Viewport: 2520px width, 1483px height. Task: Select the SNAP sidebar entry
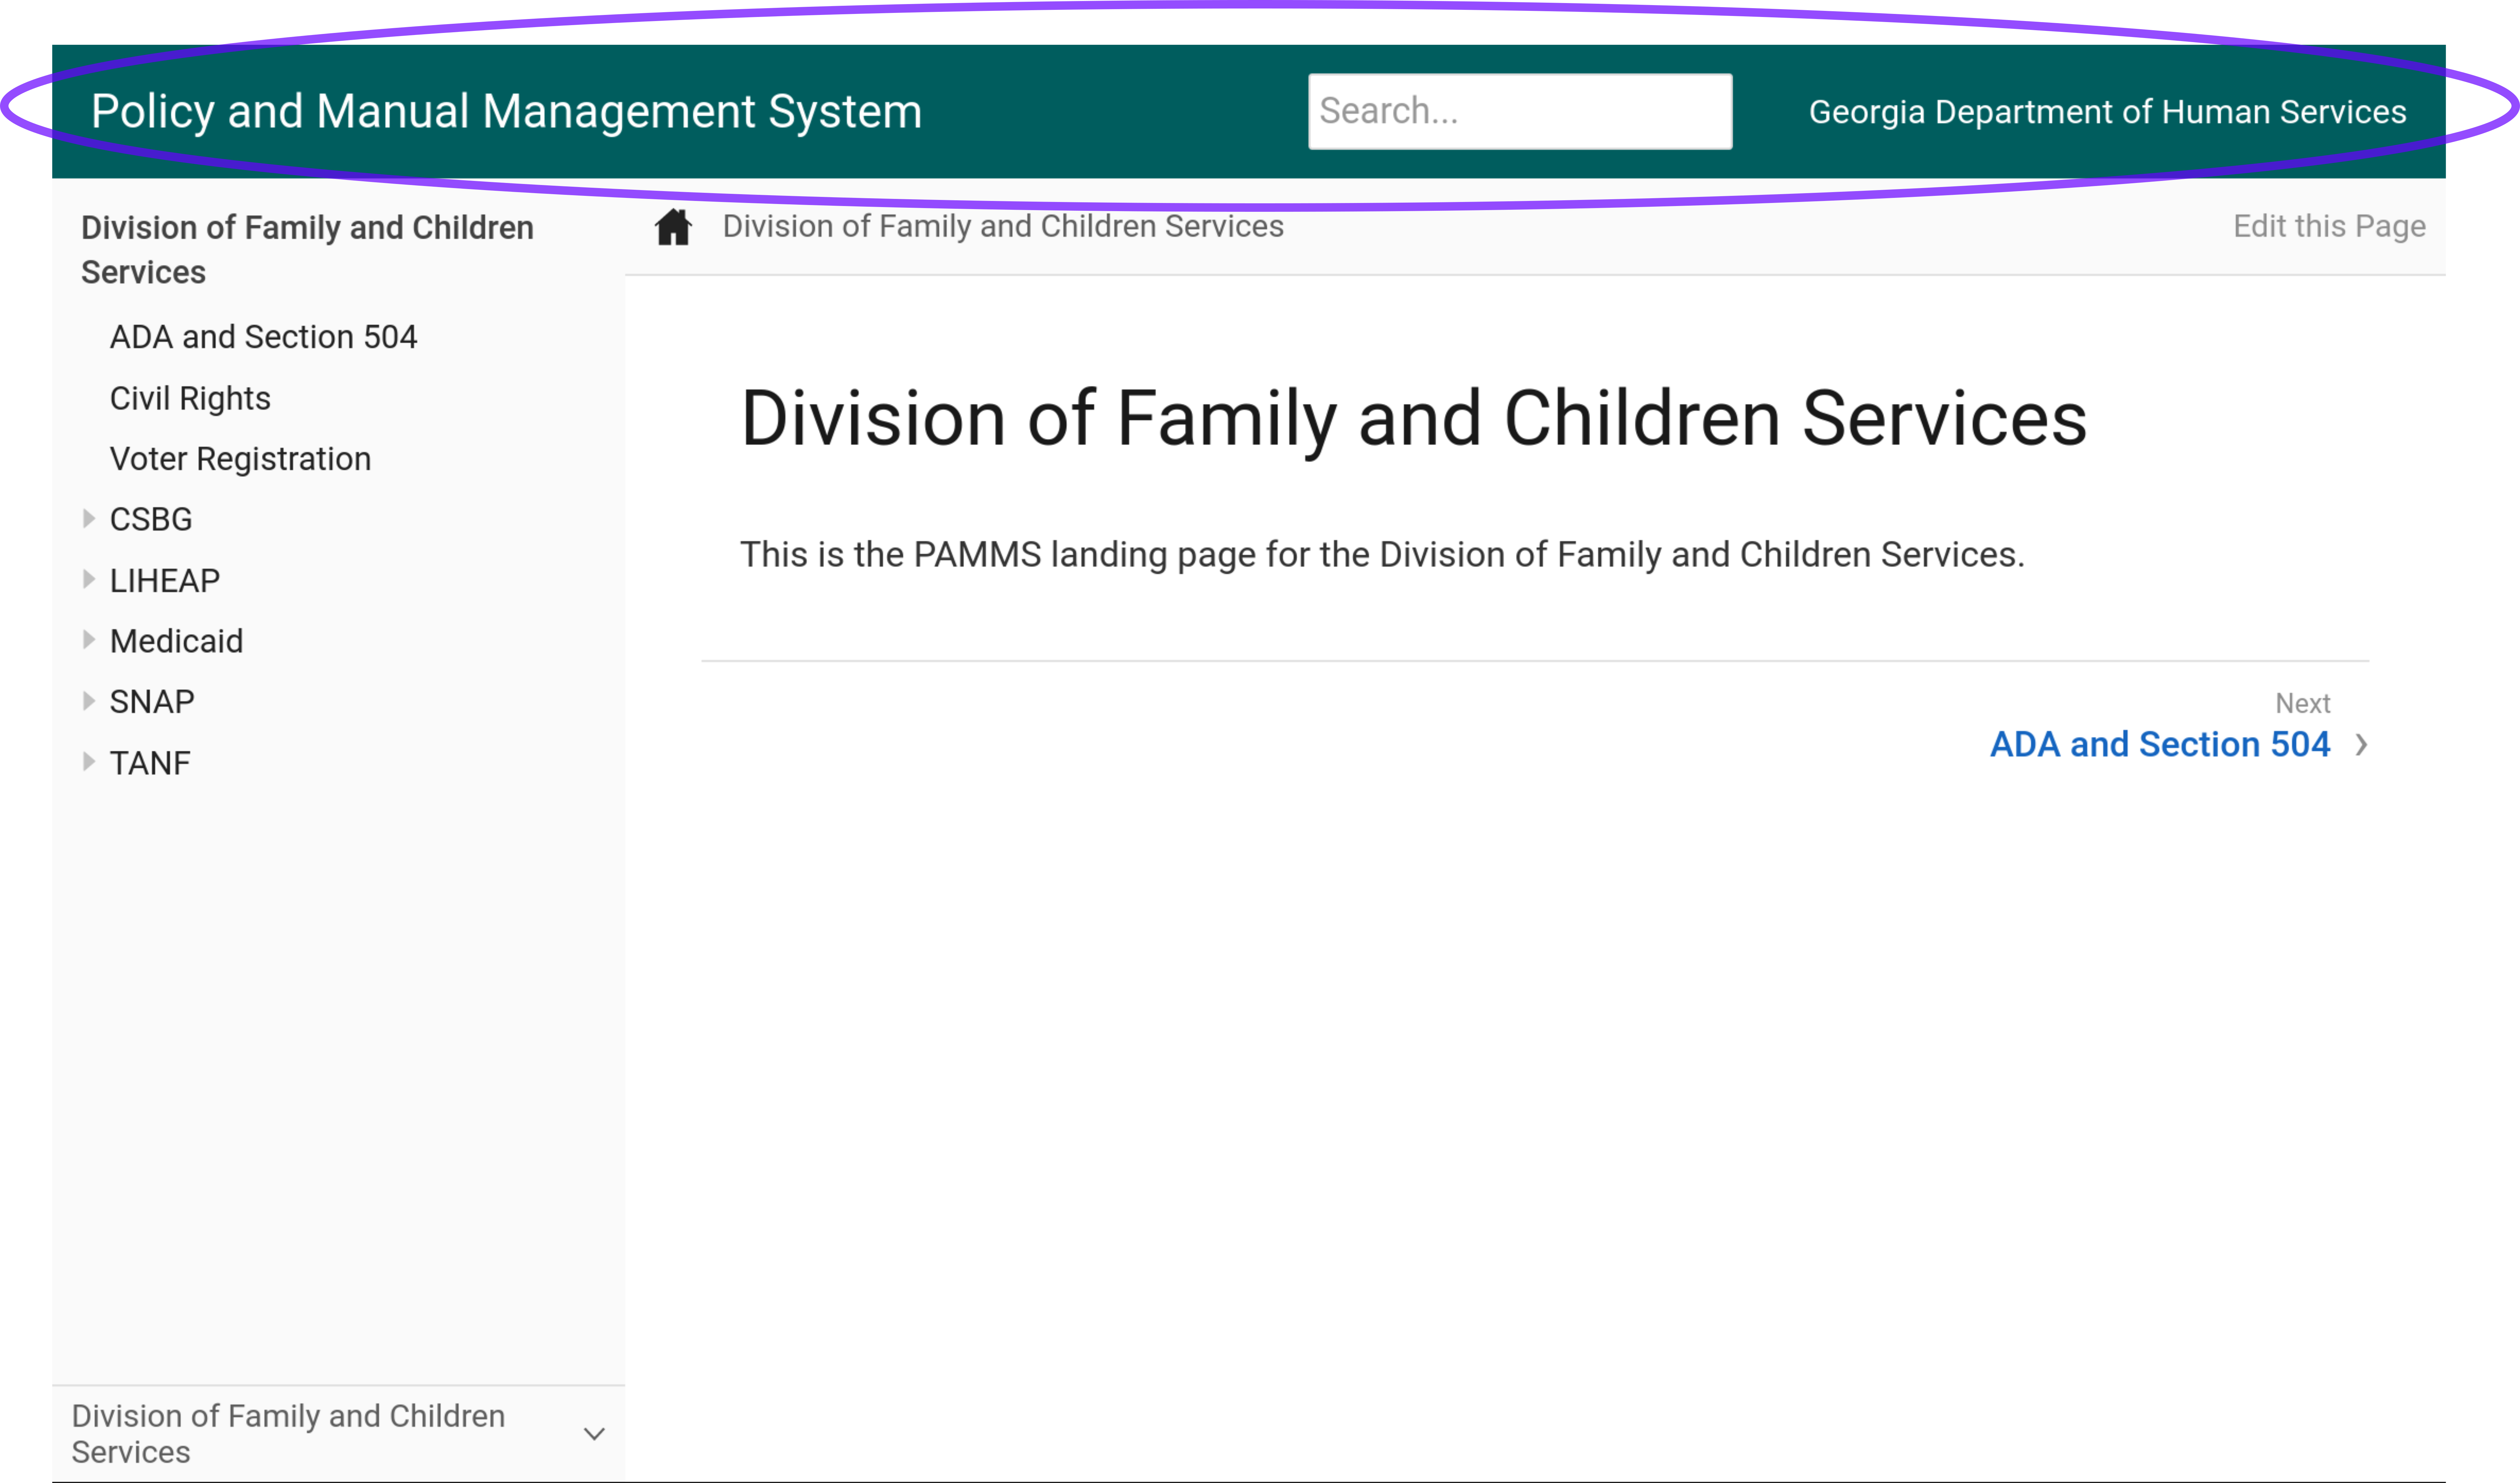click(x=152, y=702)
